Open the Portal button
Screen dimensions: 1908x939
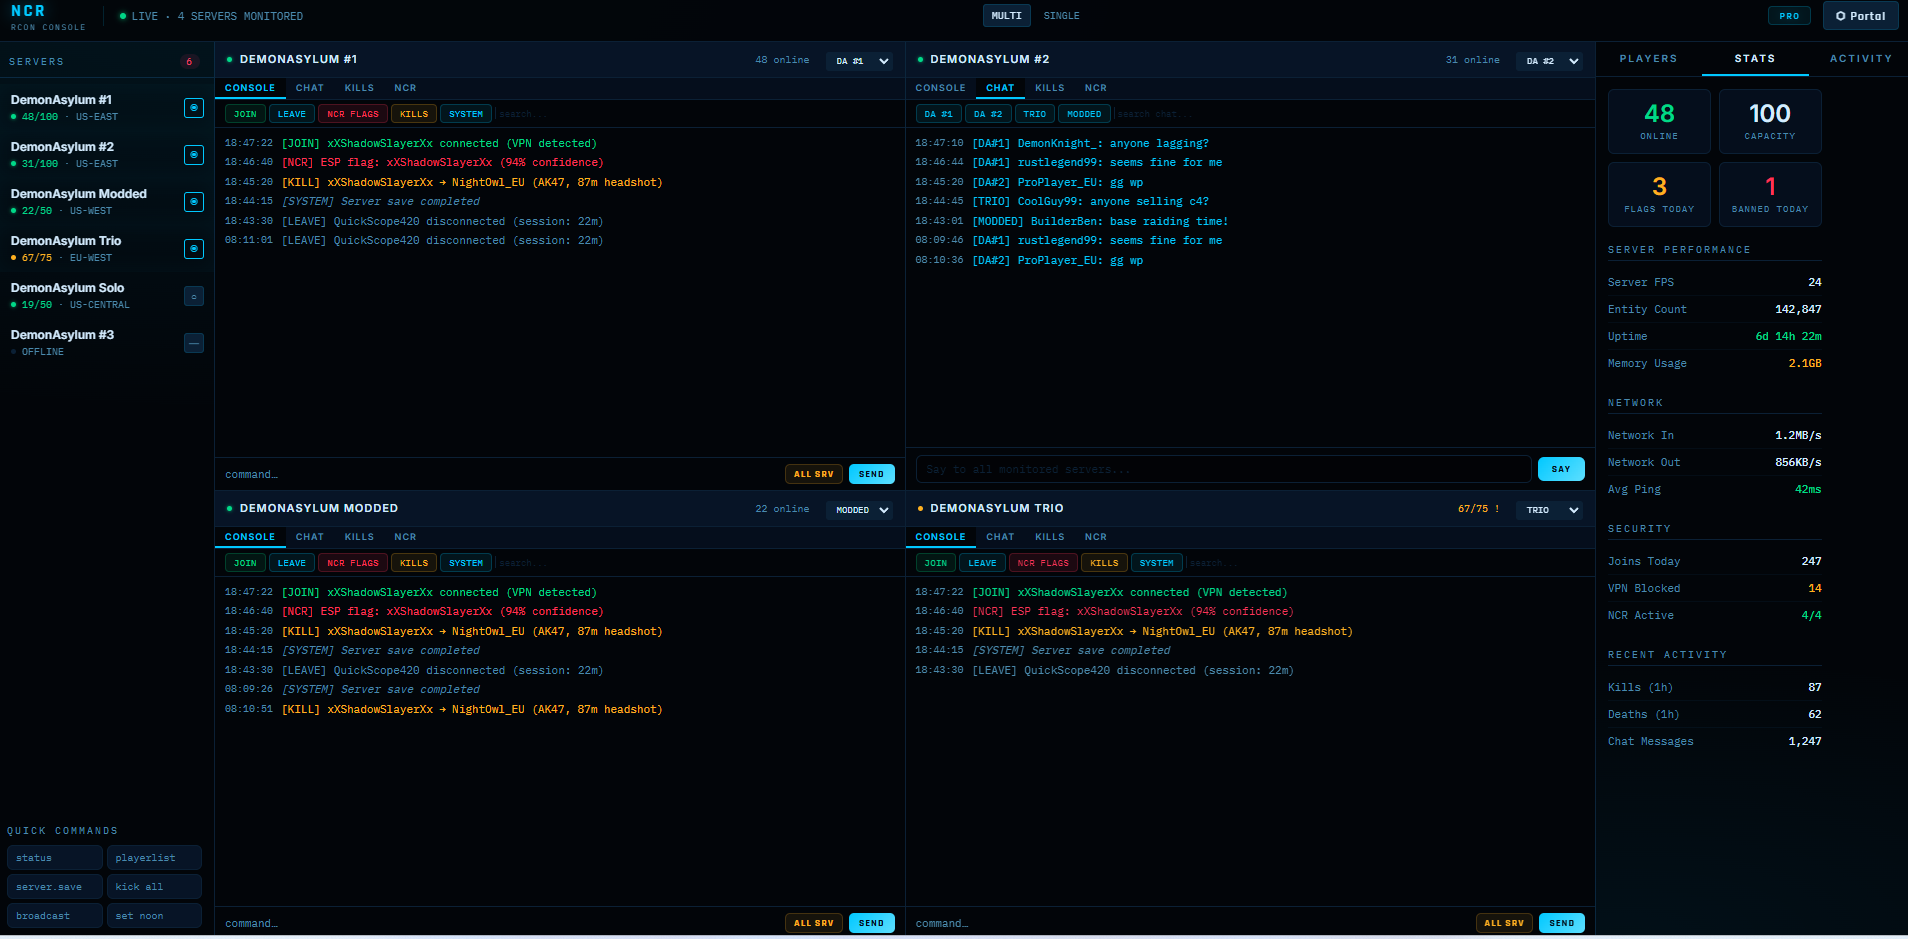[1860, 16]
